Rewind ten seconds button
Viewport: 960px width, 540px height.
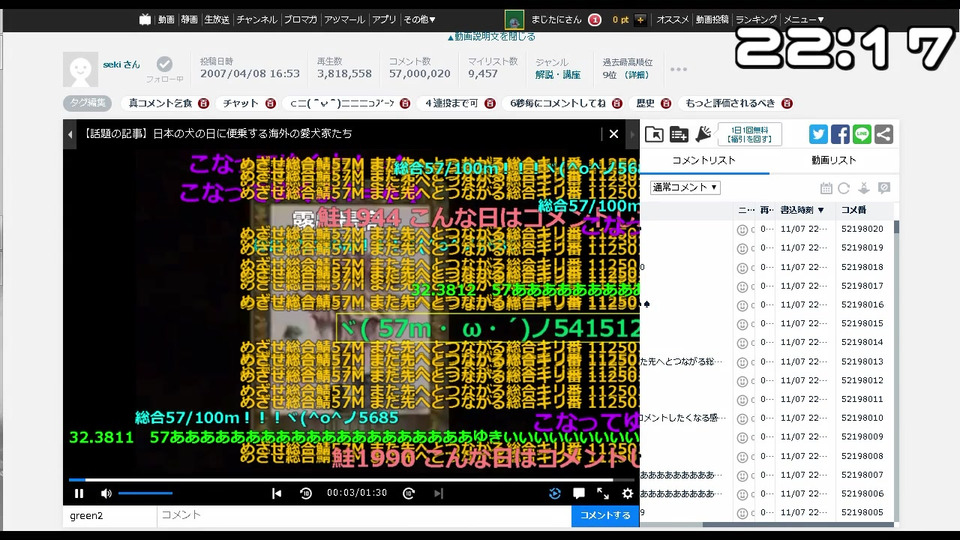(x=306, y=493)
